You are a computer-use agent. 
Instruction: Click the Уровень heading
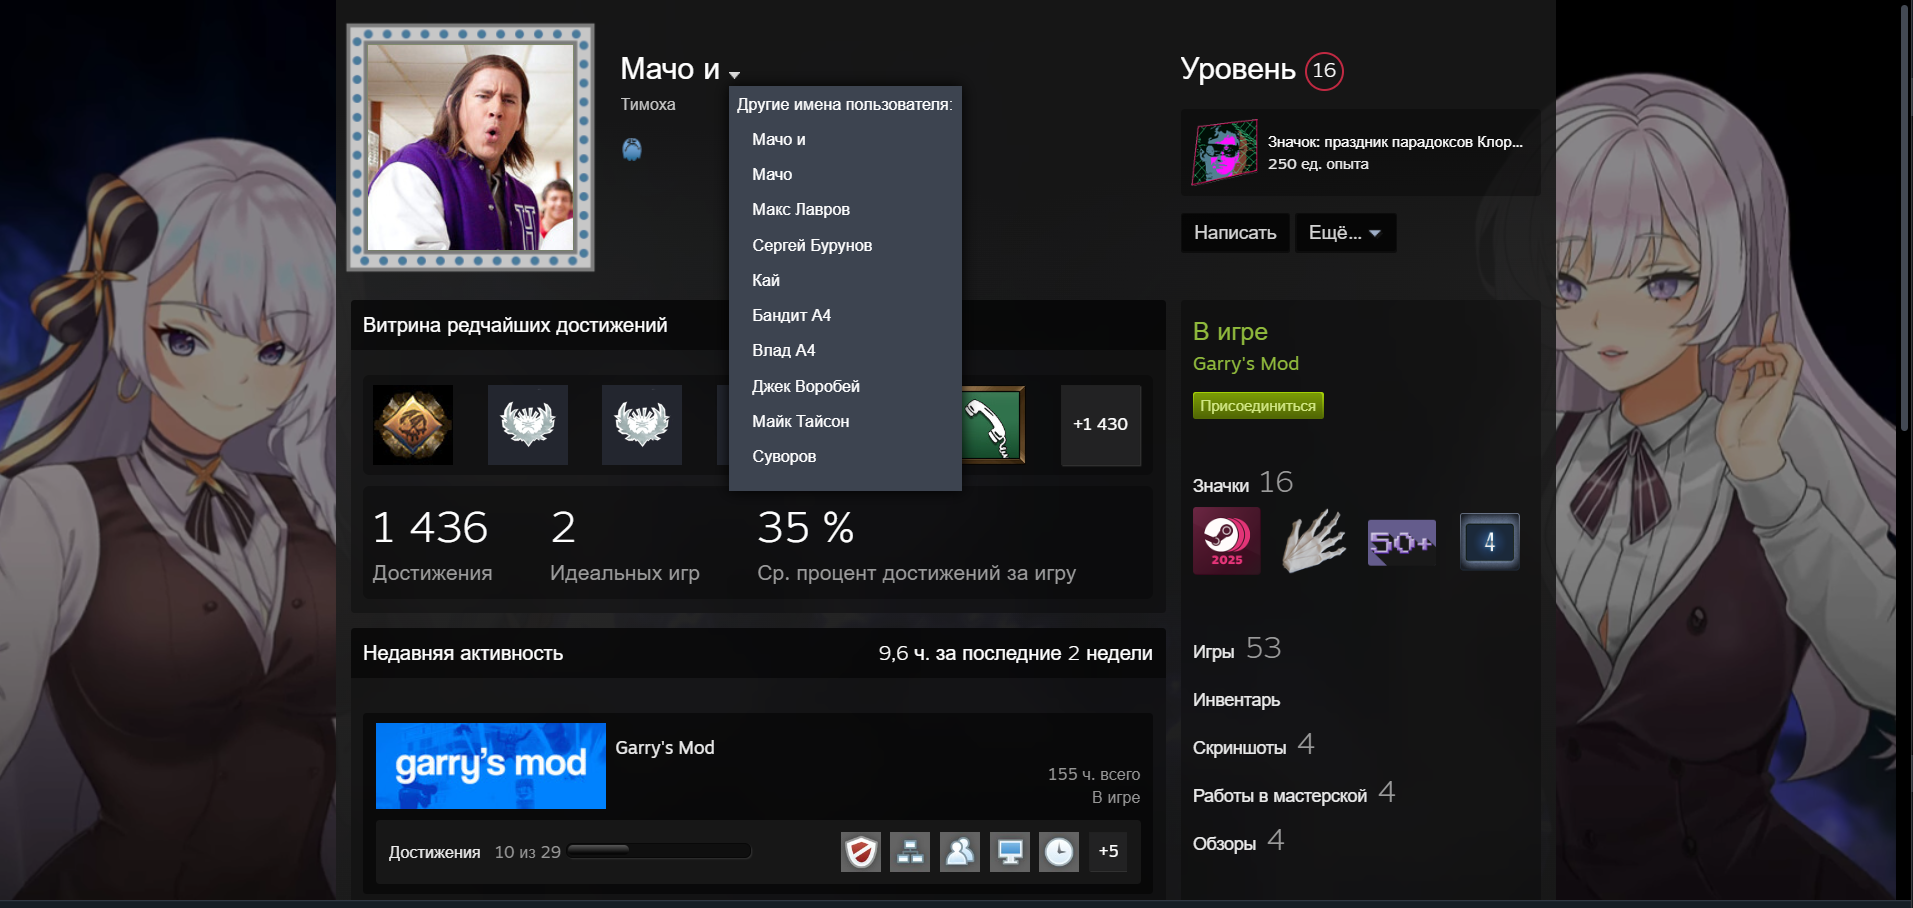(x=1238, y=69)
